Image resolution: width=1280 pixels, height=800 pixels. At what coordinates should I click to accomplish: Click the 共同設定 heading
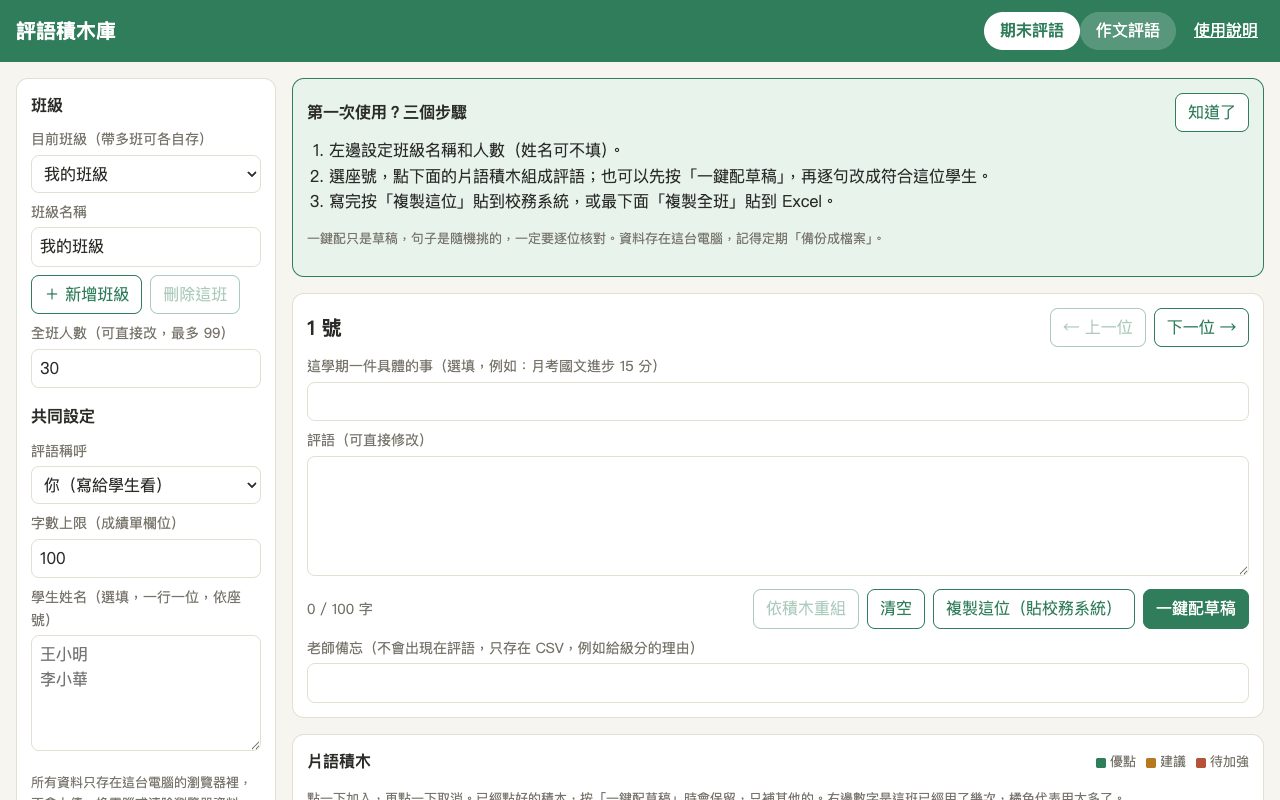[63, 416]
